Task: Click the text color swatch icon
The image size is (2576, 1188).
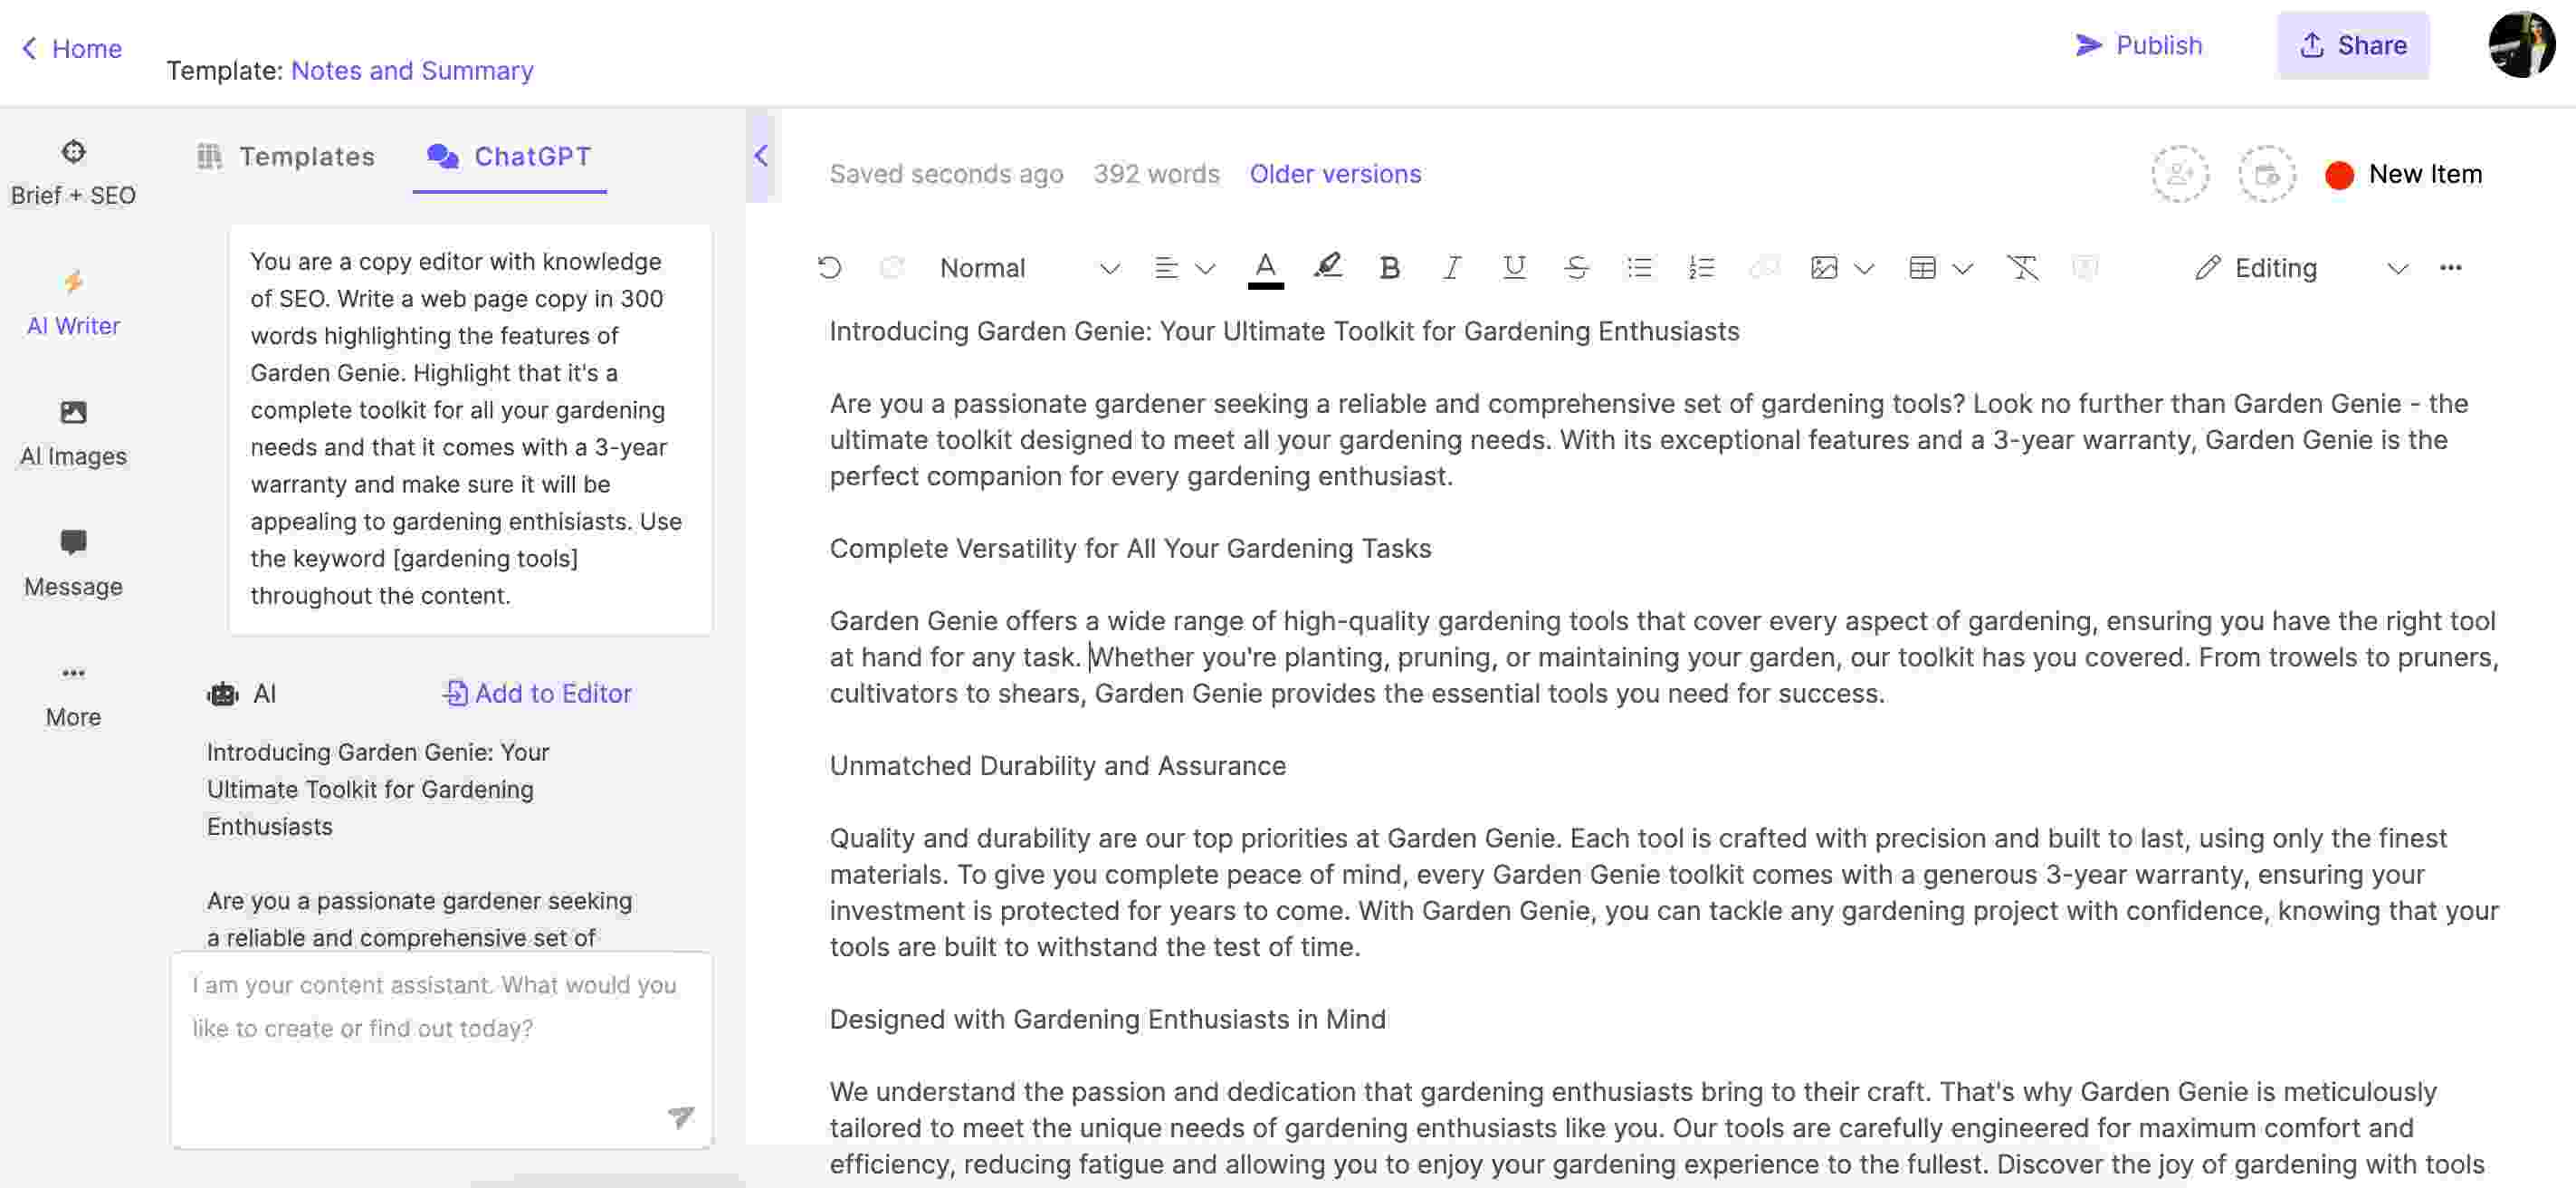Action: click(1265, 266)
